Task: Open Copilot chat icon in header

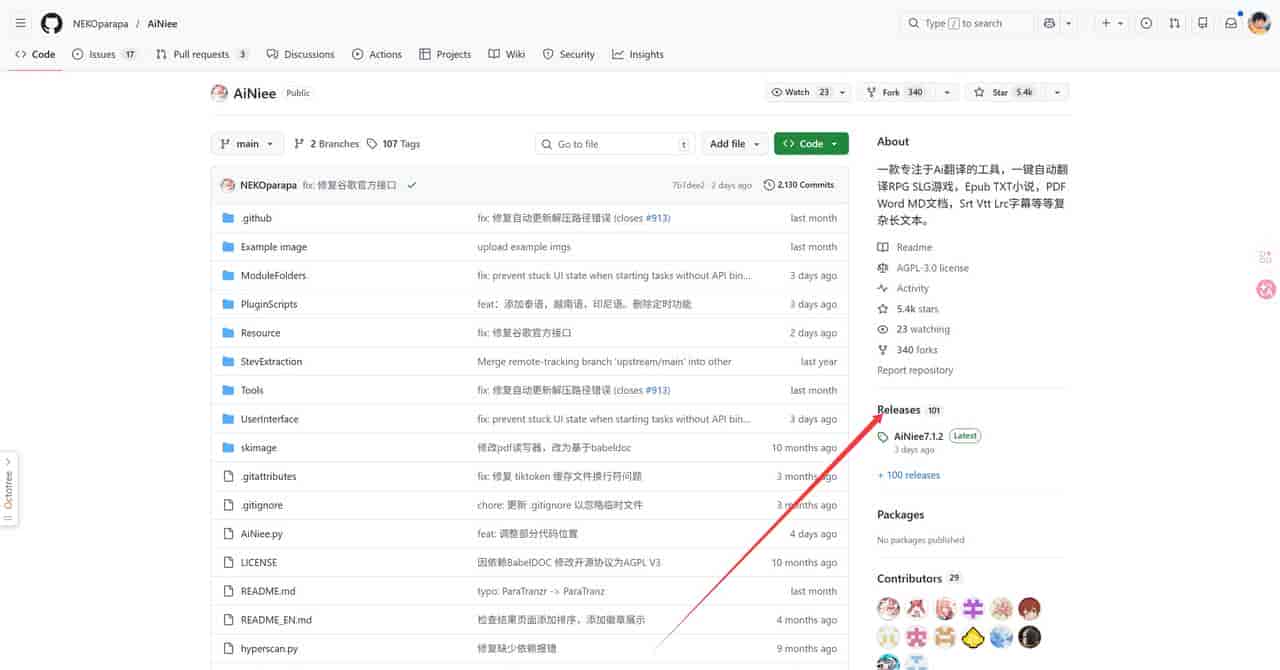Action: [1049, 23]
